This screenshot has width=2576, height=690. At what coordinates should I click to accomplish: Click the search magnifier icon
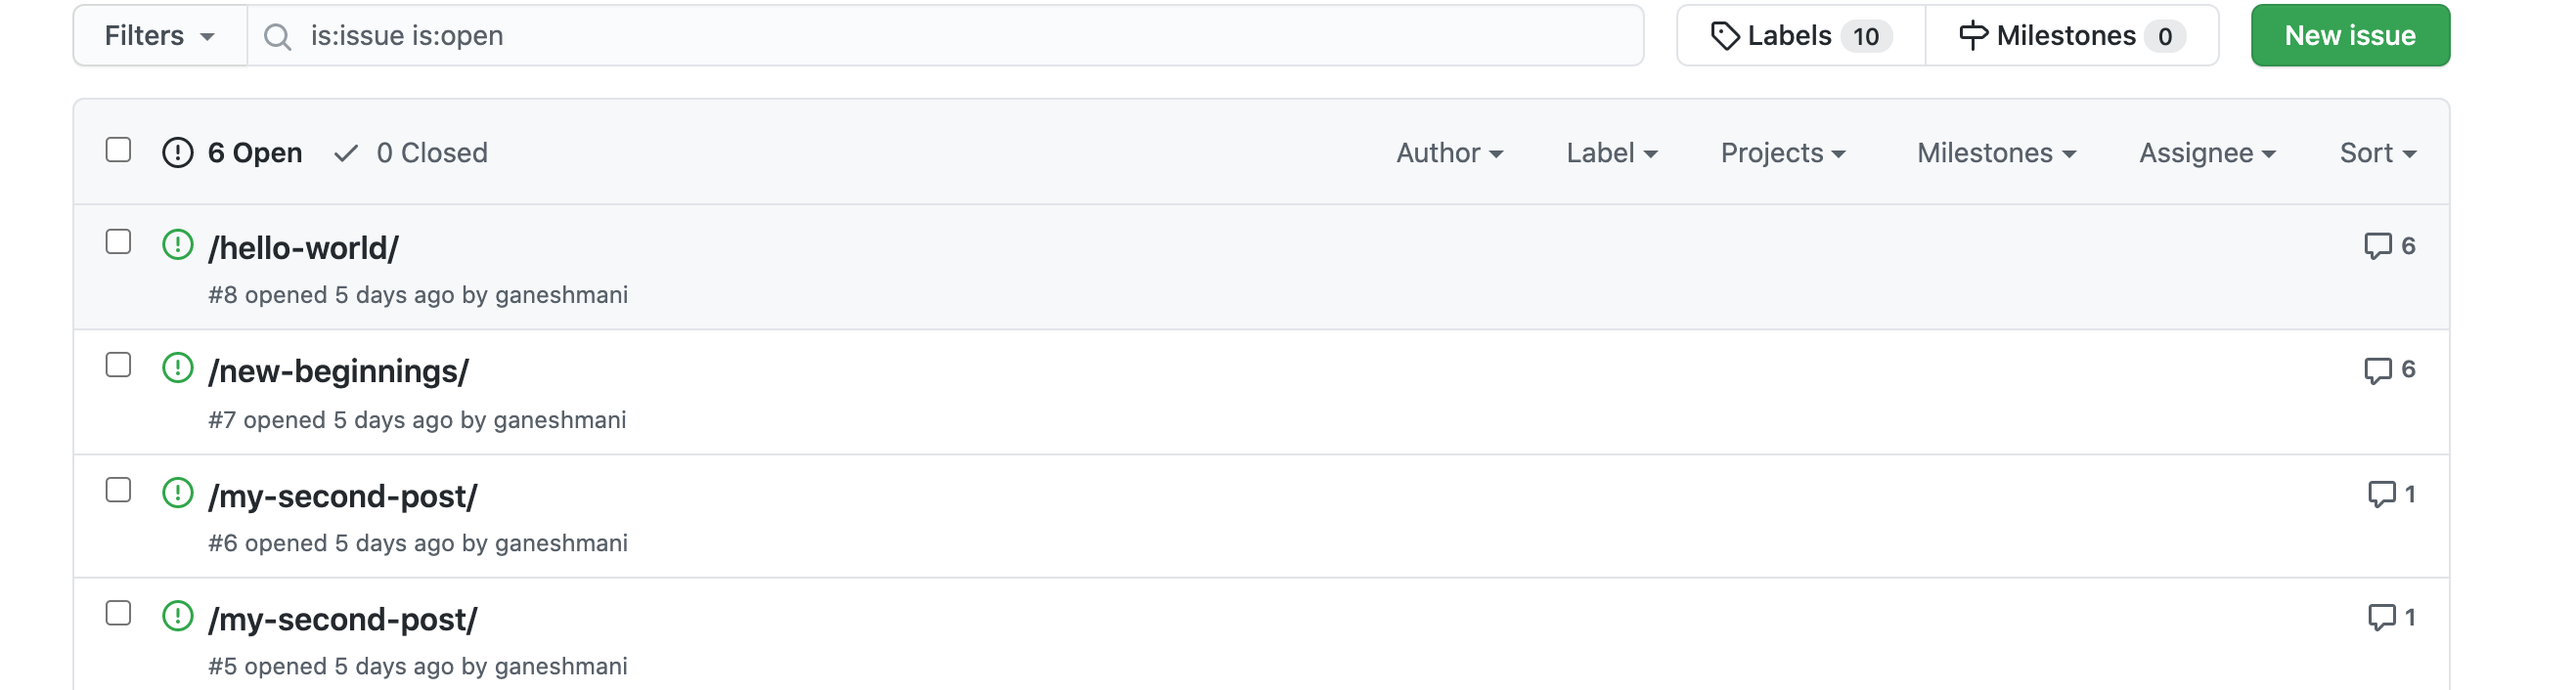coord(277,37)
